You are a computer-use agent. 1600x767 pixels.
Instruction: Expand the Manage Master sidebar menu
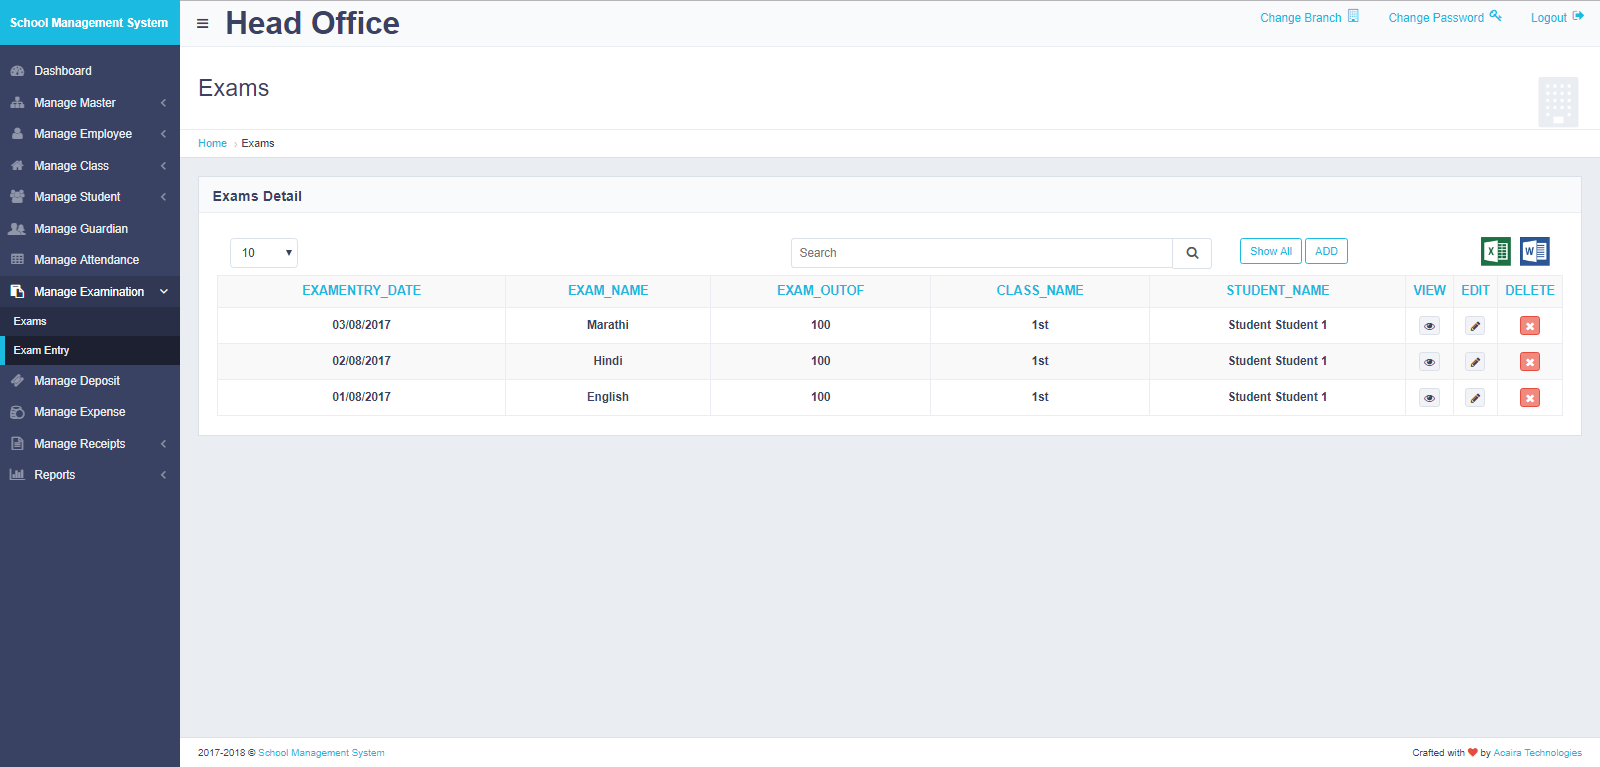coord(89,103)
